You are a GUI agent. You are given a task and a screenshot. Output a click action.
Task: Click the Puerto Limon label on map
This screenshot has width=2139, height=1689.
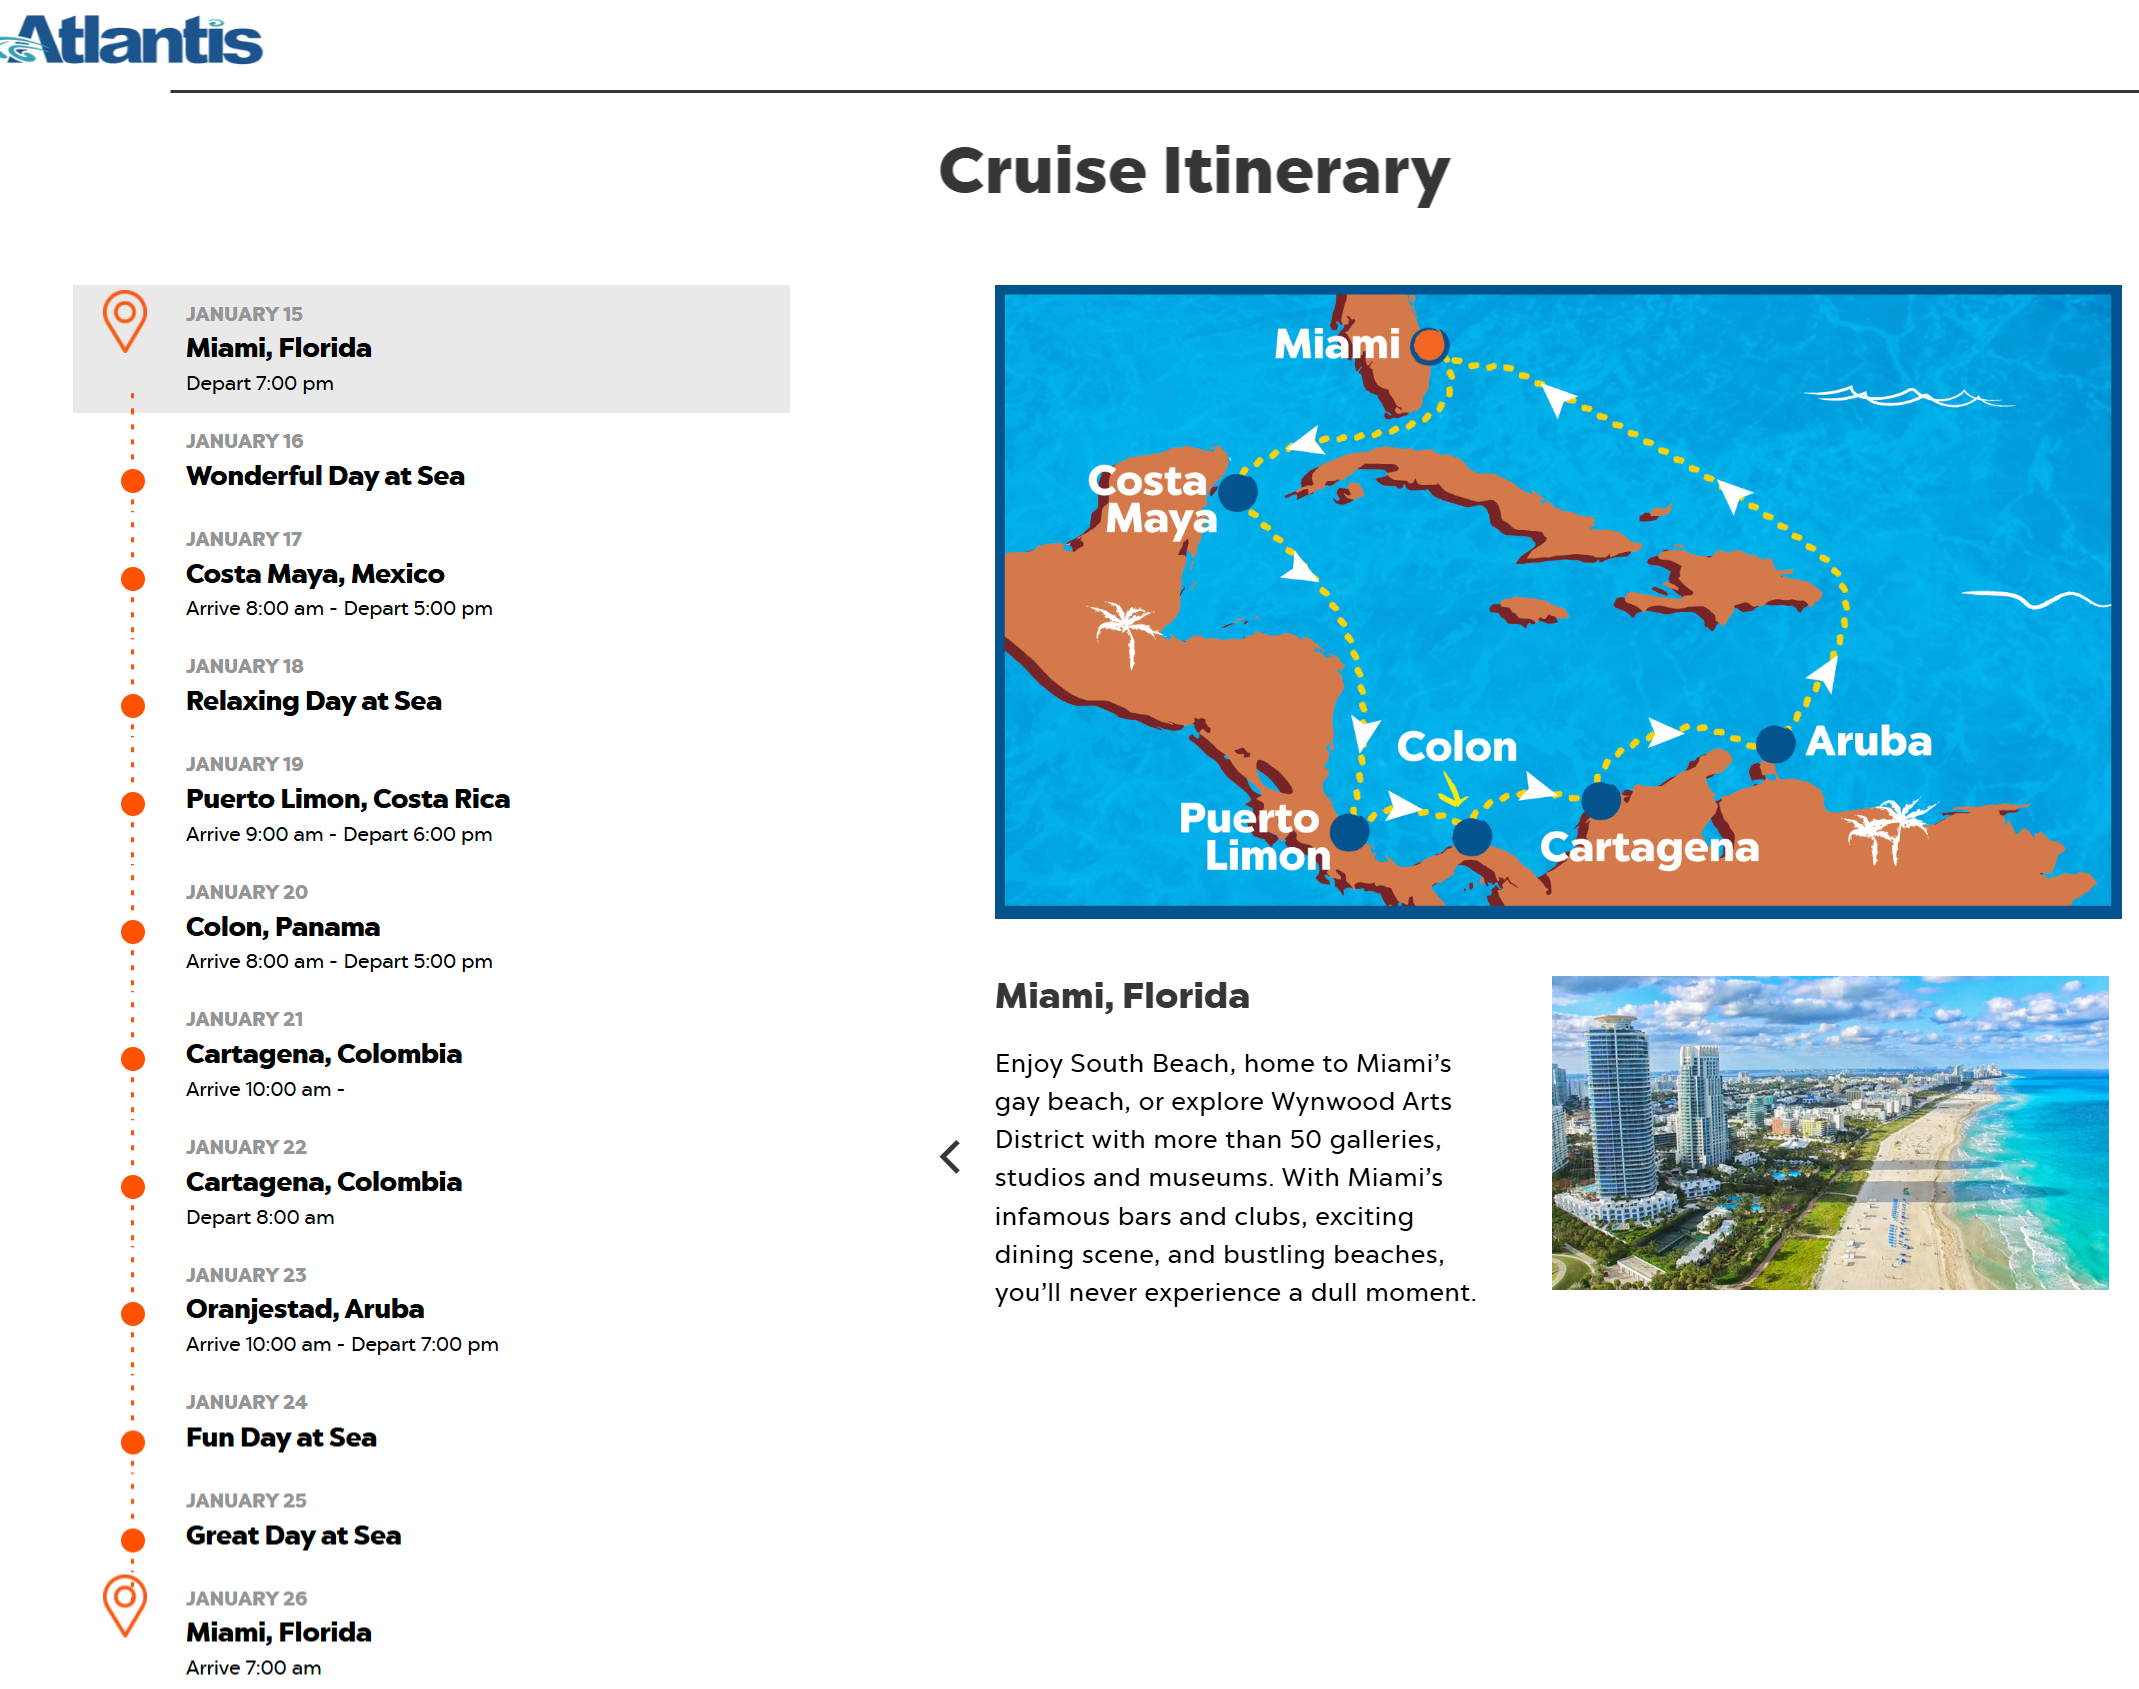(x=1255, y=836)
